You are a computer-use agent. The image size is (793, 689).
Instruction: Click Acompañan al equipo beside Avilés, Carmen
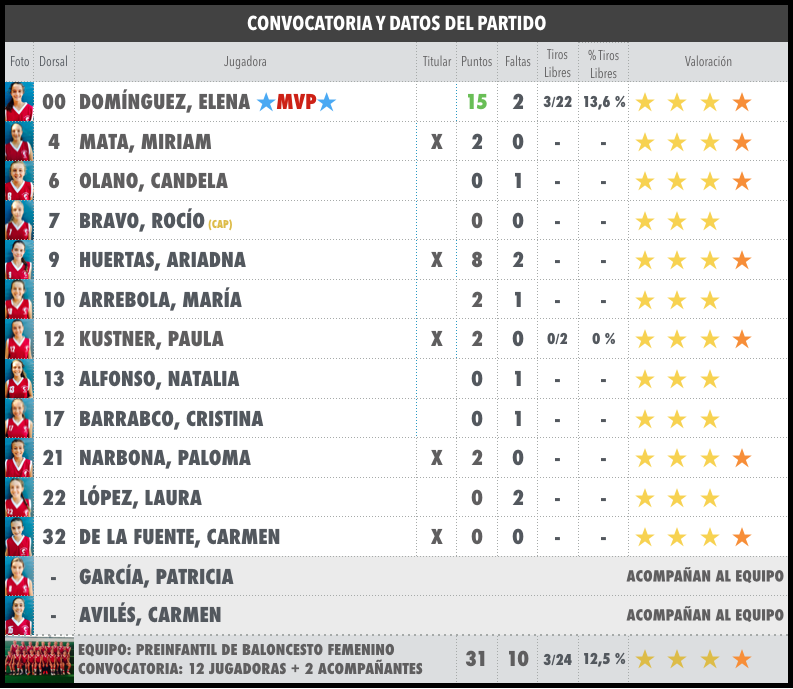[704, 615]
